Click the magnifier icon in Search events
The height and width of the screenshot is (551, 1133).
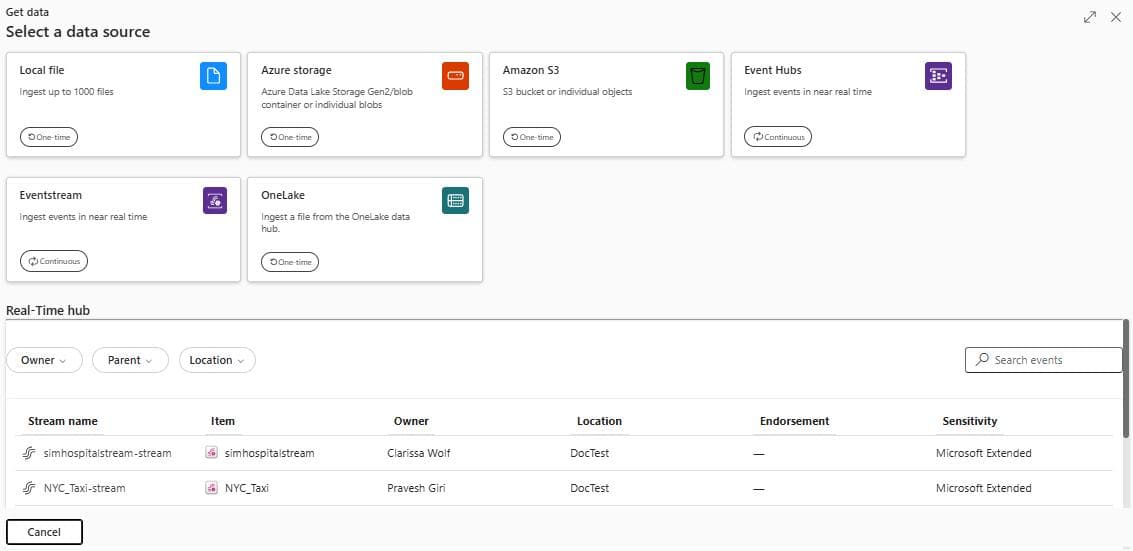pyautogui.click(x=982, y=359)
